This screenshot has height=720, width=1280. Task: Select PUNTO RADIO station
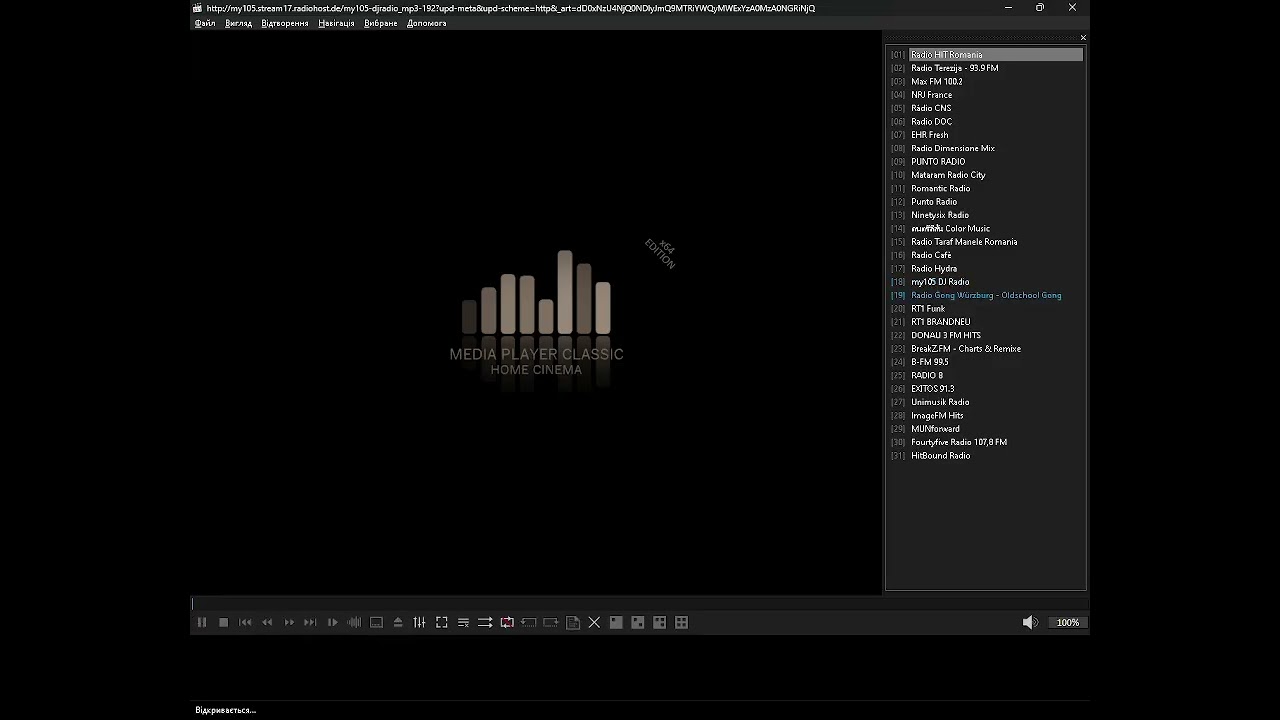pos(986,162)
